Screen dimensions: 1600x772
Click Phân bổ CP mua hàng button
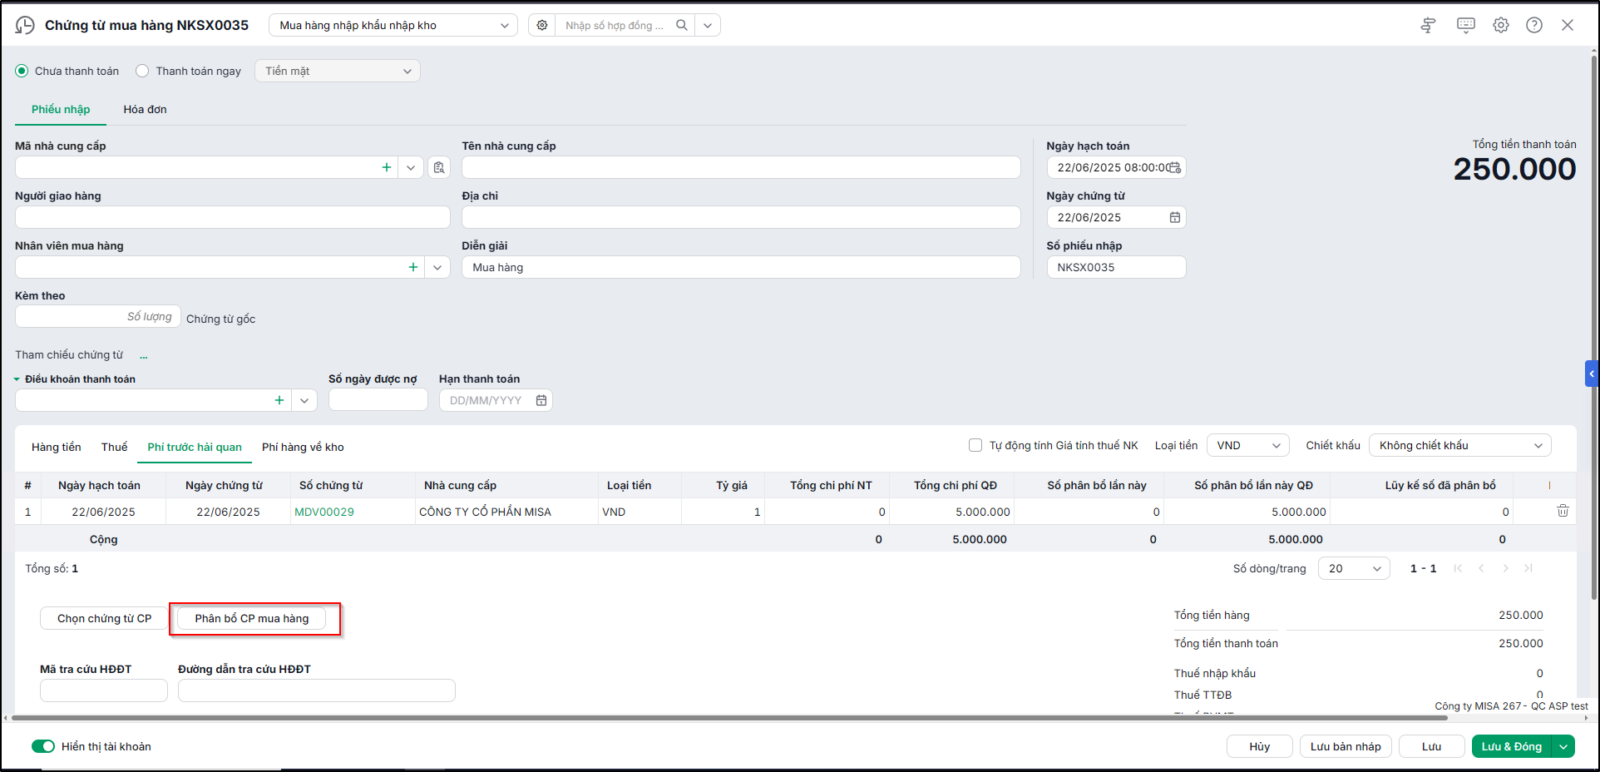point(252,618)
